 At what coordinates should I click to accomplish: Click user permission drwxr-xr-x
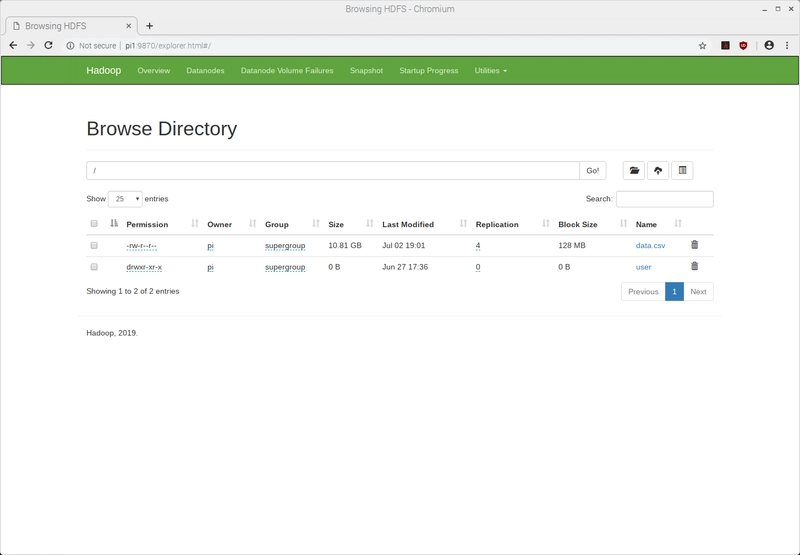(144, 267)
